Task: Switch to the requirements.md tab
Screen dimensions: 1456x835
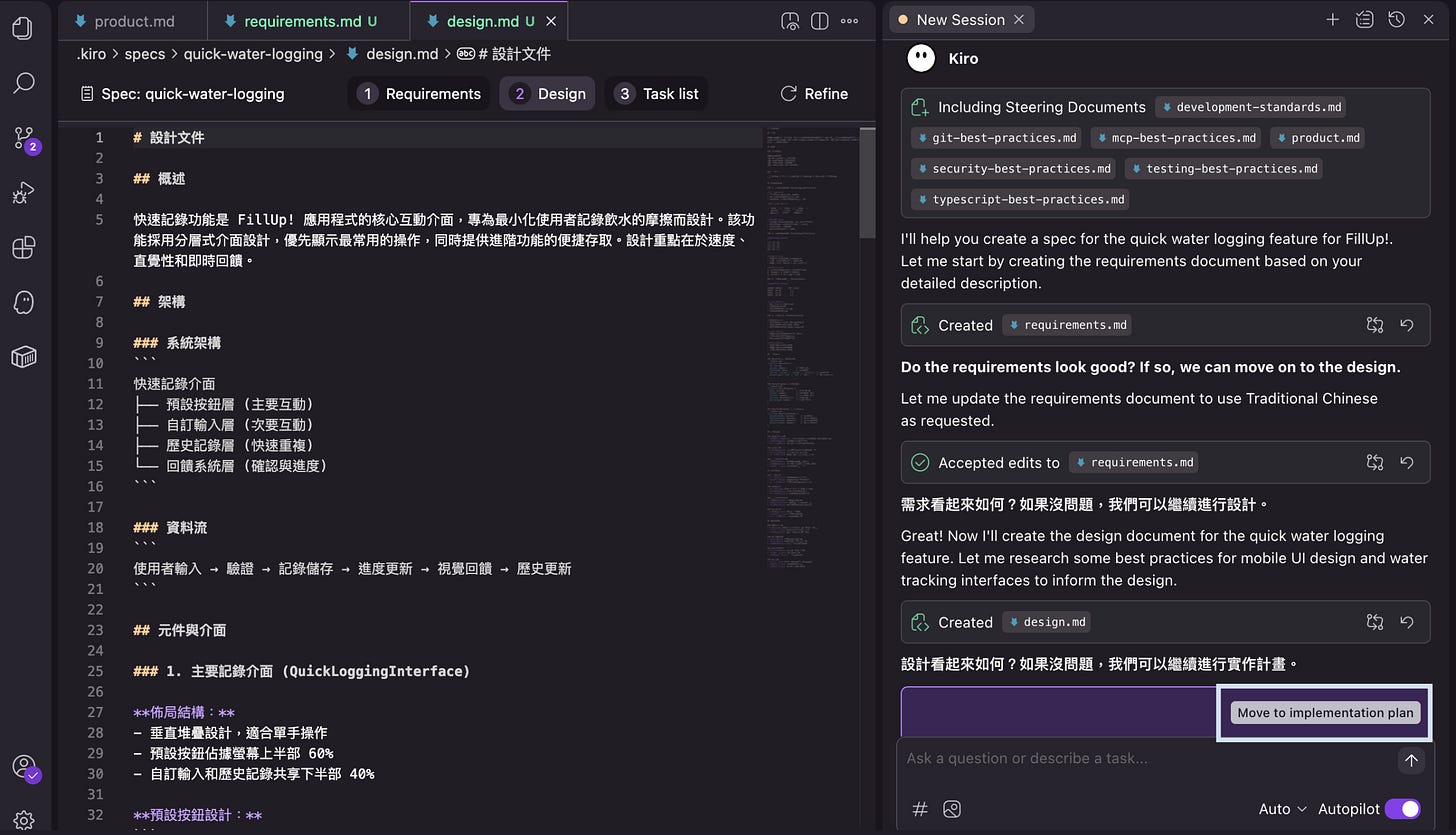Action: click(x=309, y=20)
